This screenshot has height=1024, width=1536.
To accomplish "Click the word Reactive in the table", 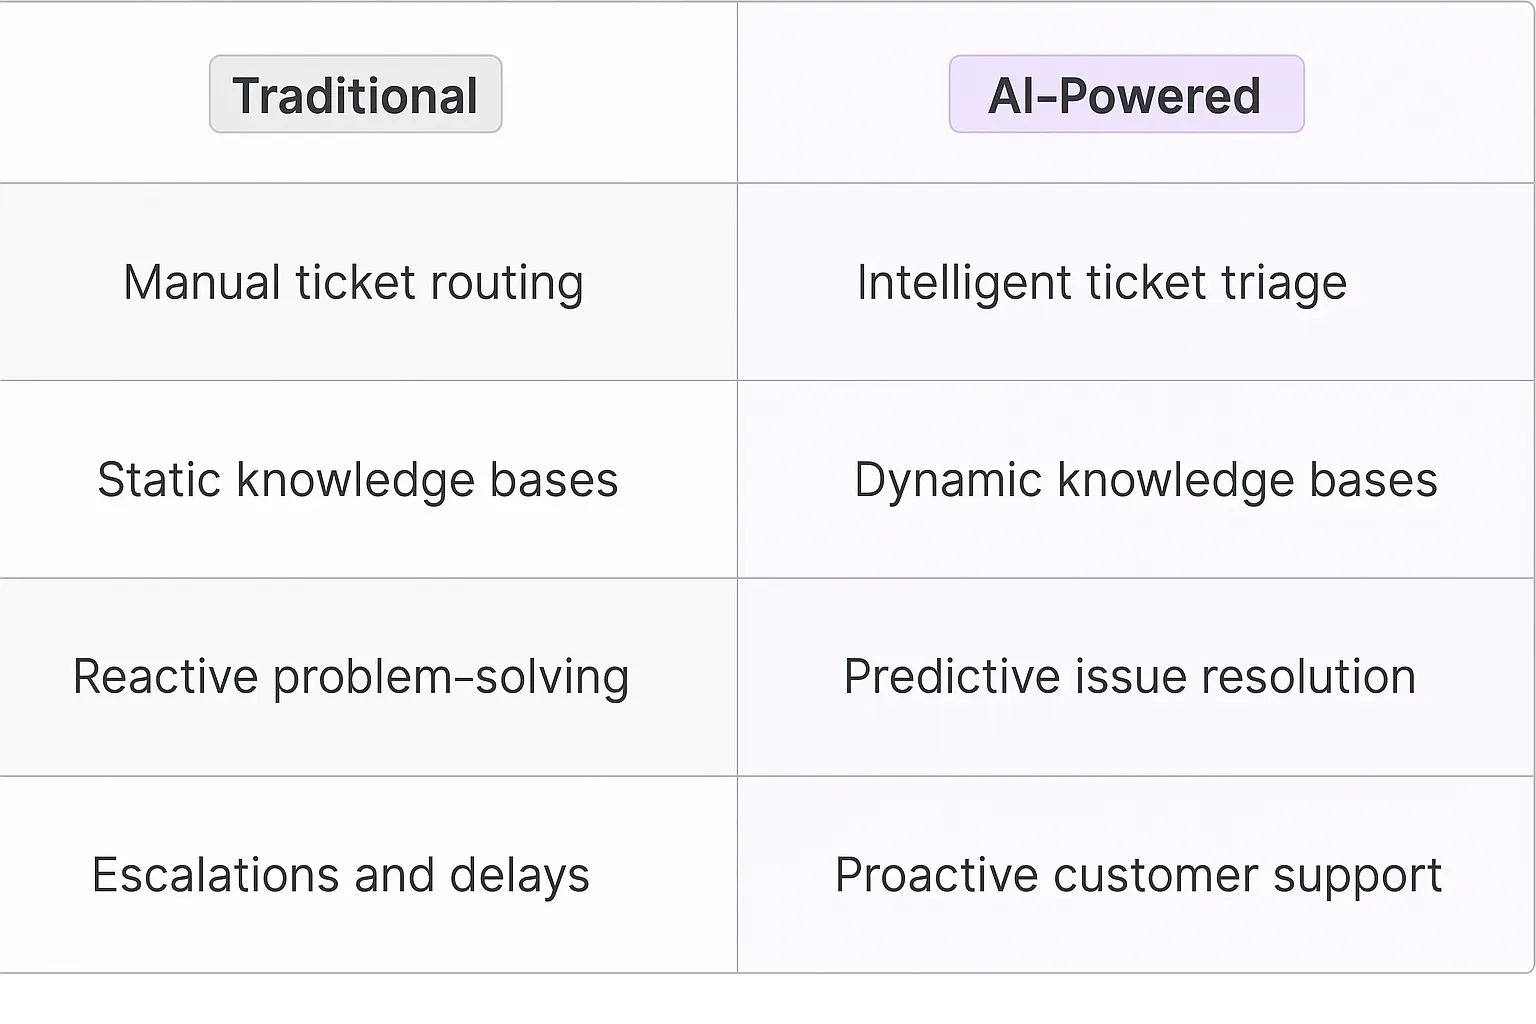I will [165, 677].
